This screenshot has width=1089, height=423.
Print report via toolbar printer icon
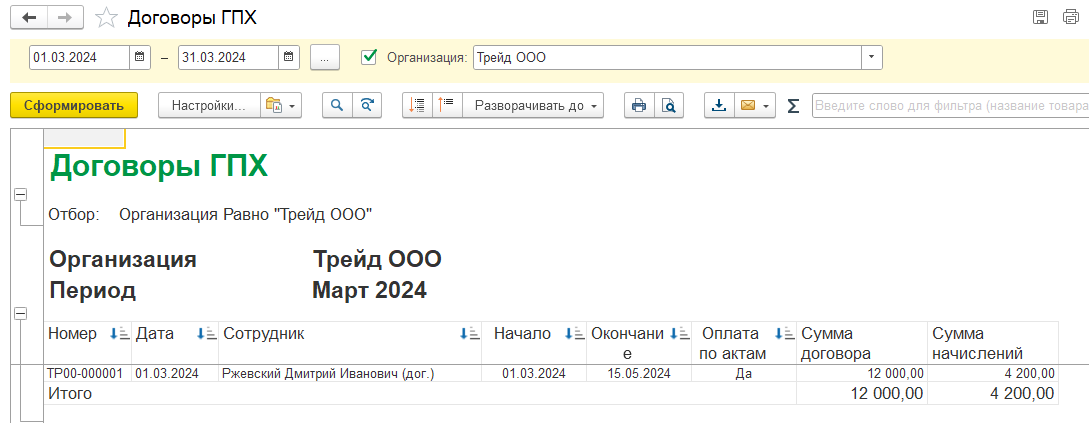pyautogui.click(x=638, y=106)
